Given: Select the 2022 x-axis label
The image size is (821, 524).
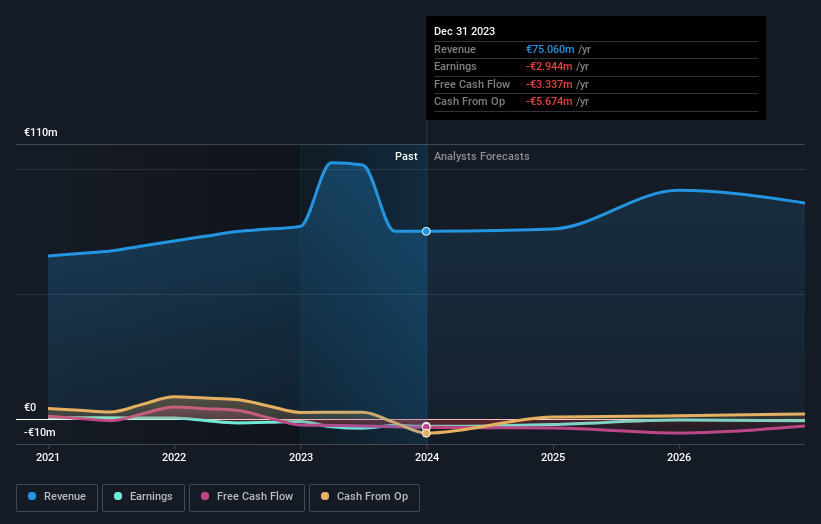Looking at the screenshot, I should click(174, 457).
